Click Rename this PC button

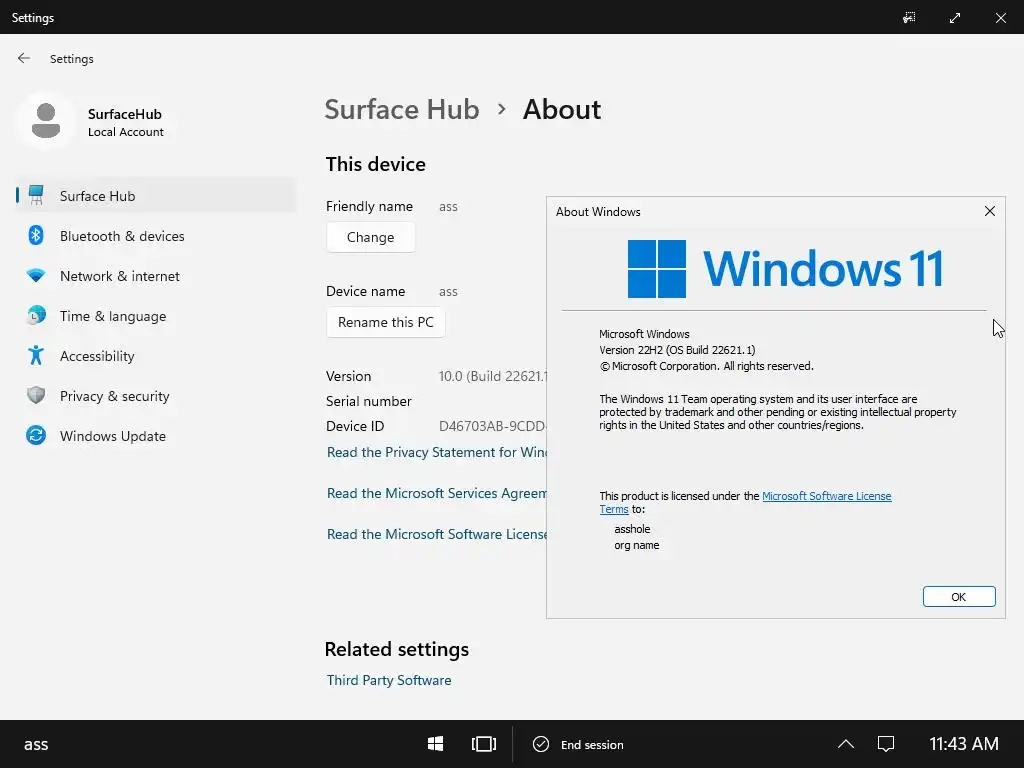385,322
